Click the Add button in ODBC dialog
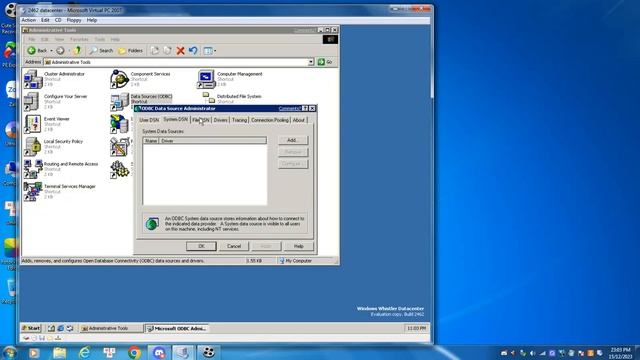Screen dimensions: 640x360 pos(293,140)
